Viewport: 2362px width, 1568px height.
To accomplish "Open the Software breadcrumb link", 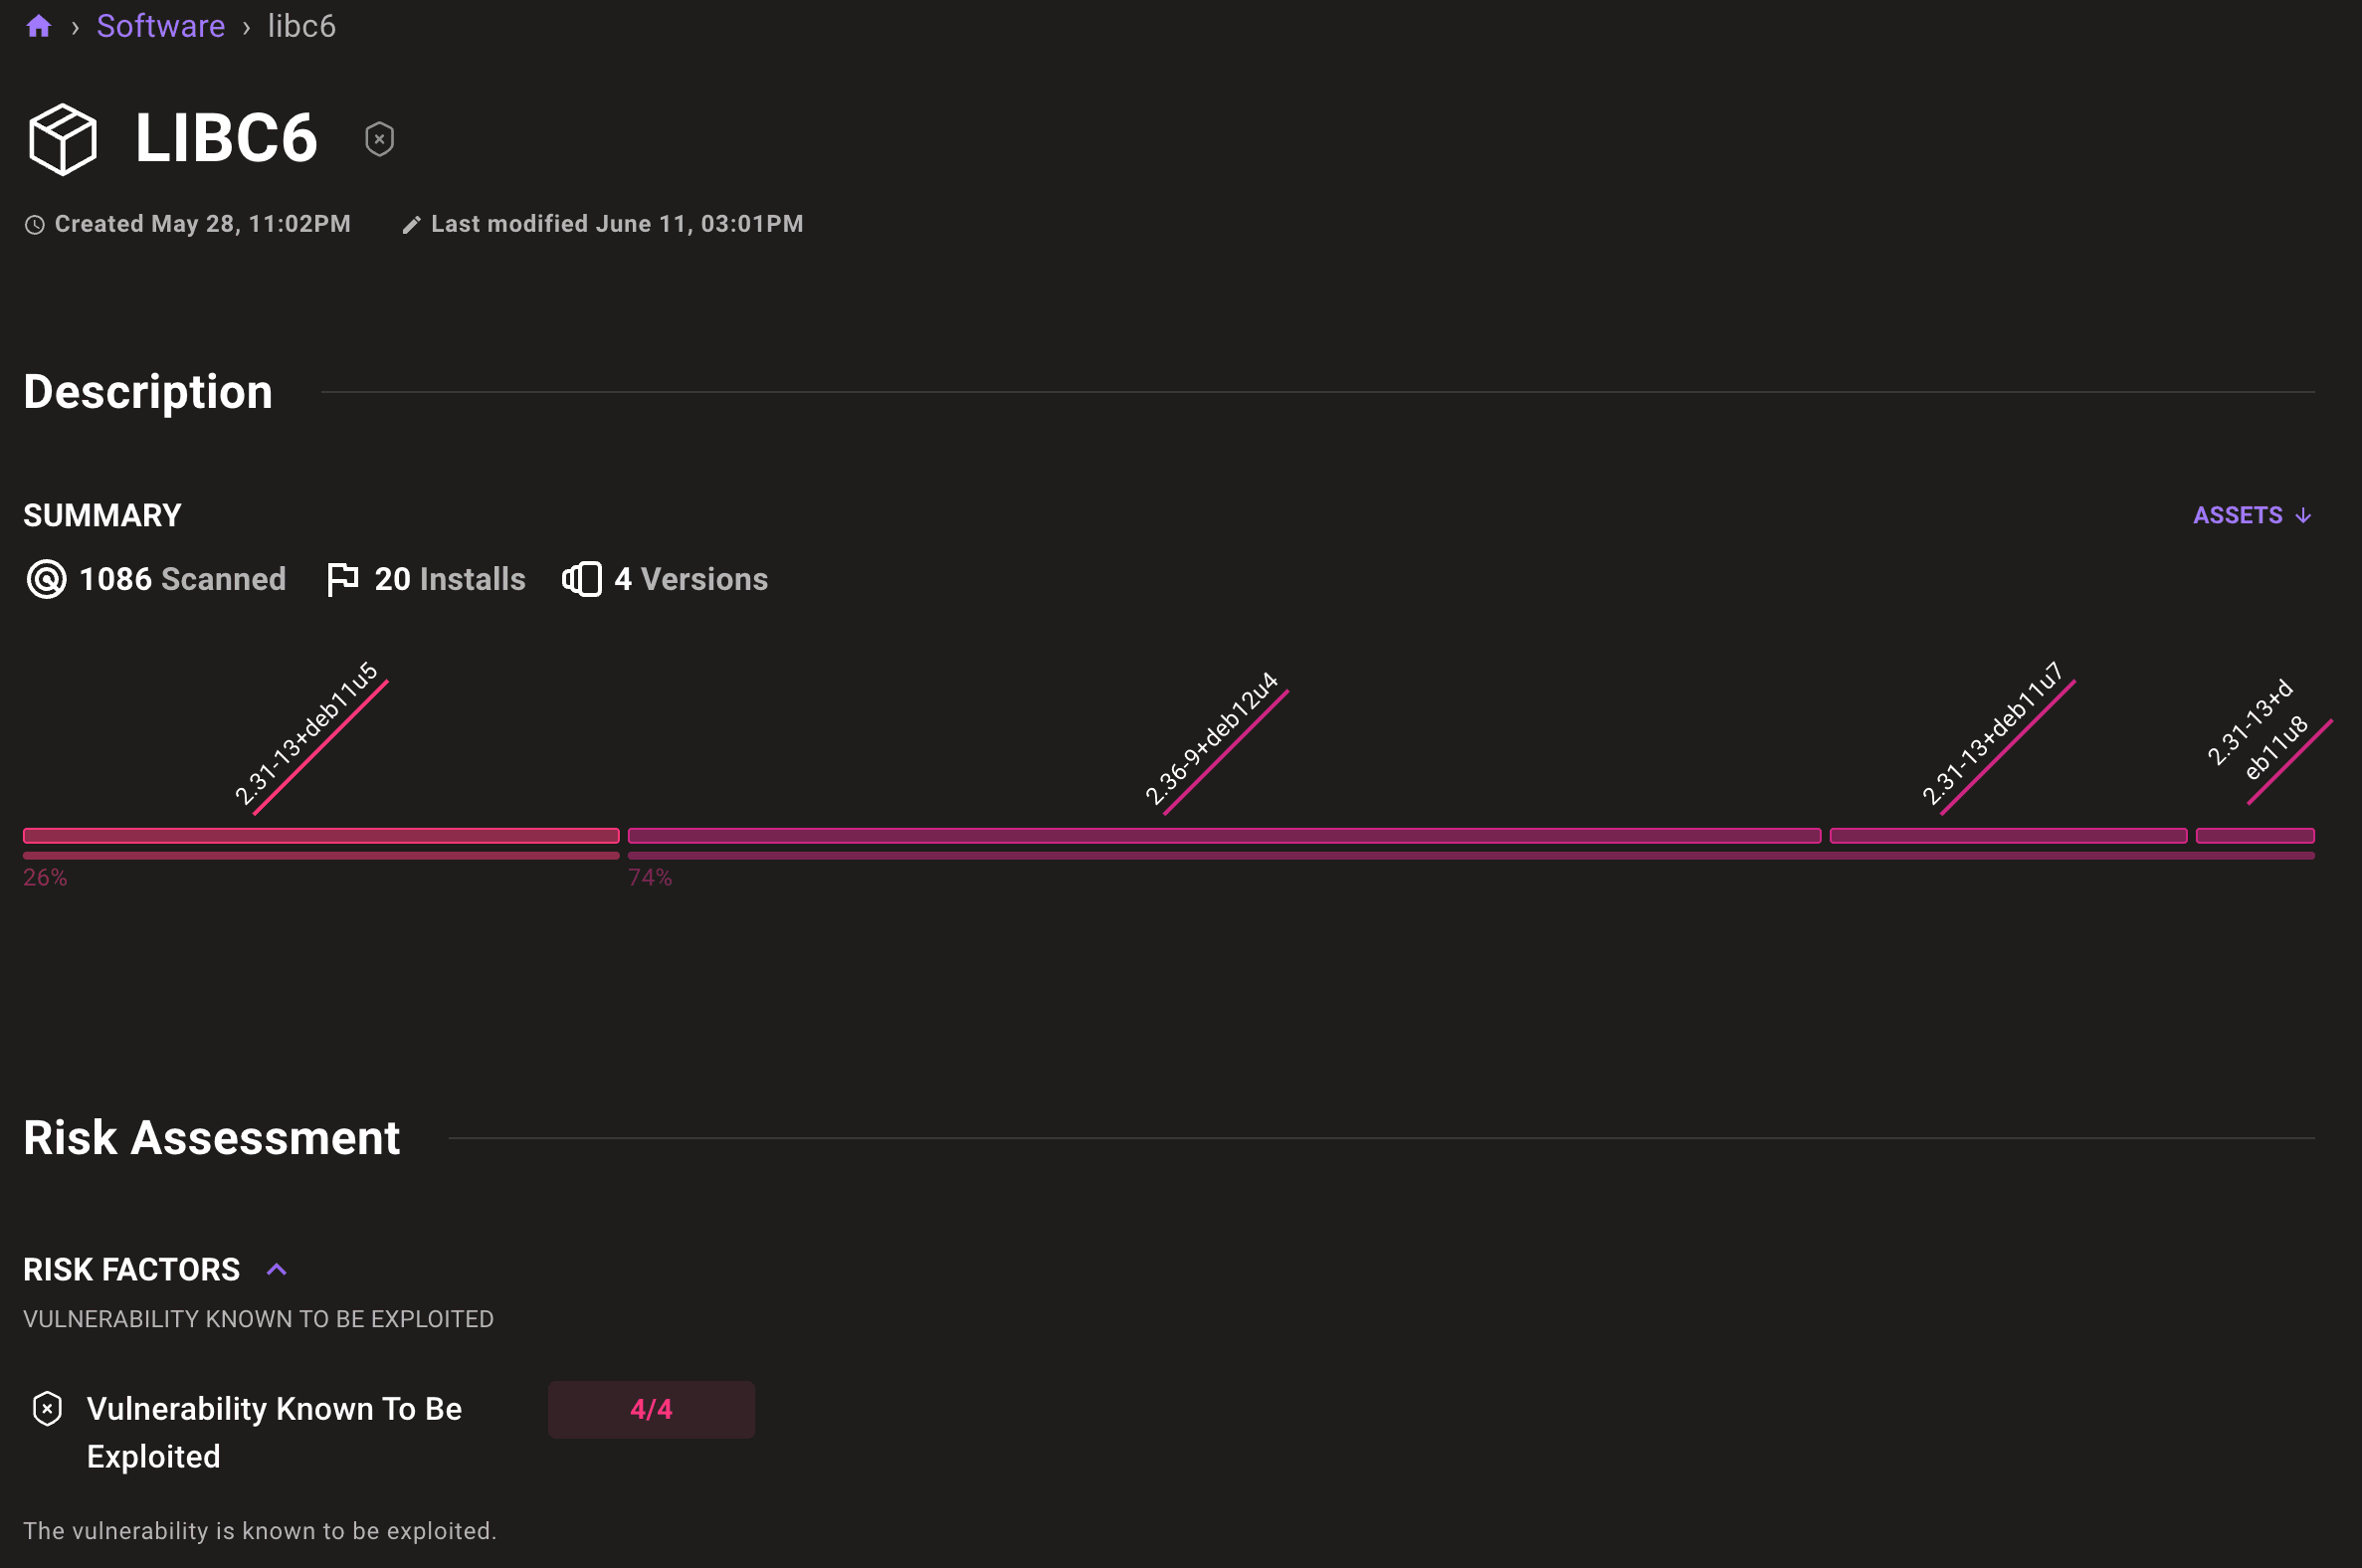I will click(x=160, y=26).
